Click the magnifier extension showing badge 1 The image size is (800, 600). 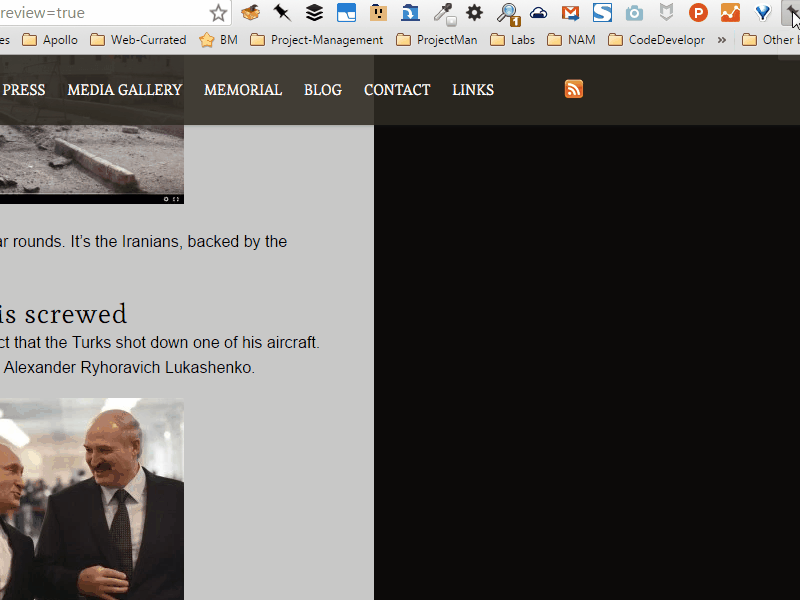point(506,13)
